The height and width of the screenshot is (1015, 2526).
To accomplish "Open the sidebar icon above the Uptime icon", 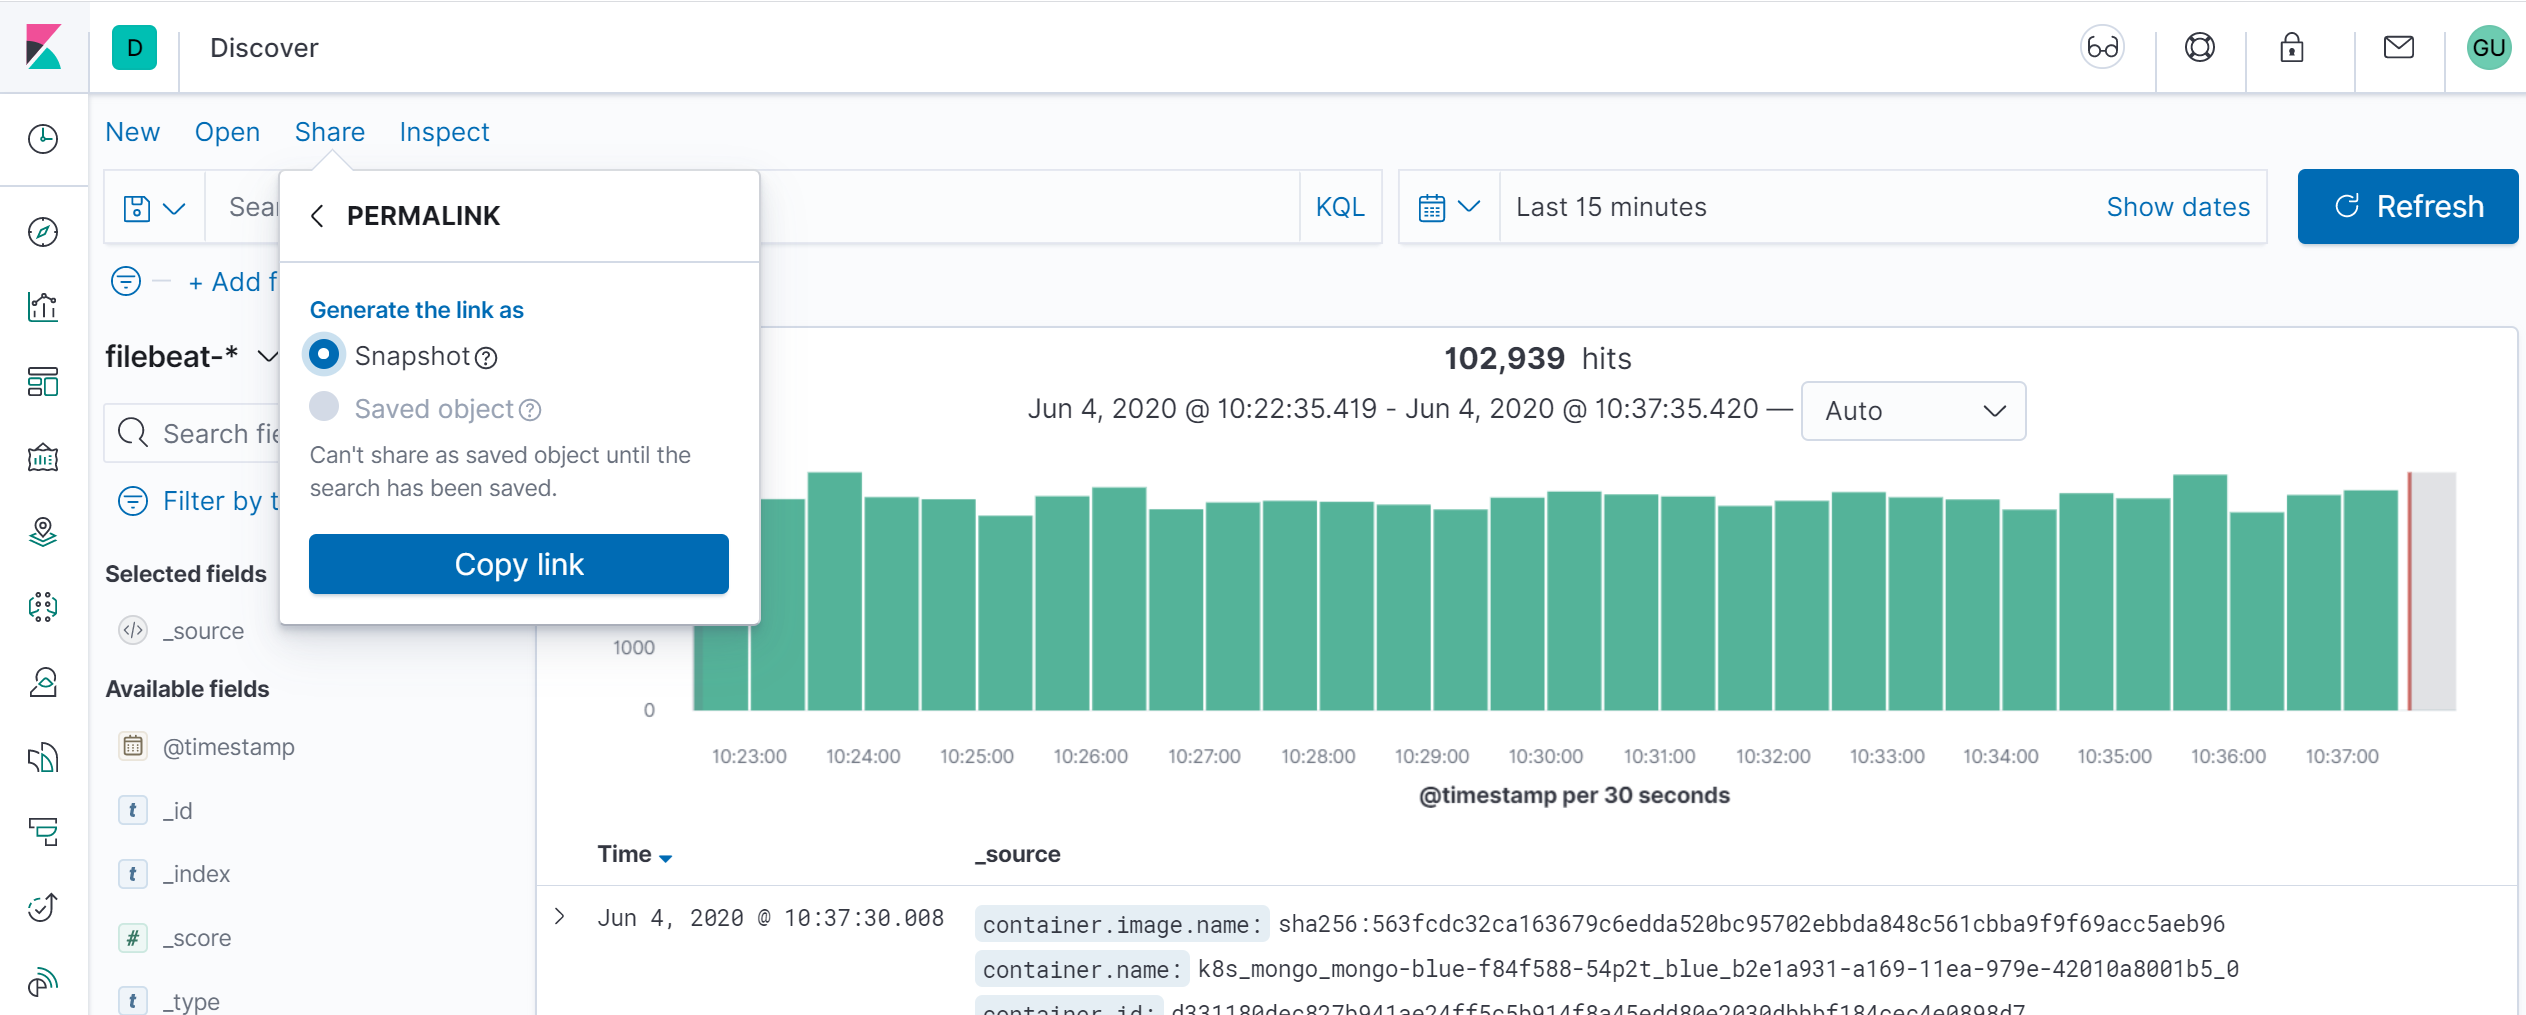I will tap(43, 832).
